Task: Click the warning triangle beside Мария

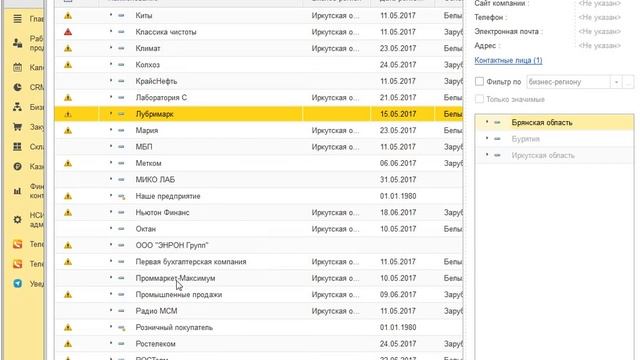Action: [x=68, y=130]
